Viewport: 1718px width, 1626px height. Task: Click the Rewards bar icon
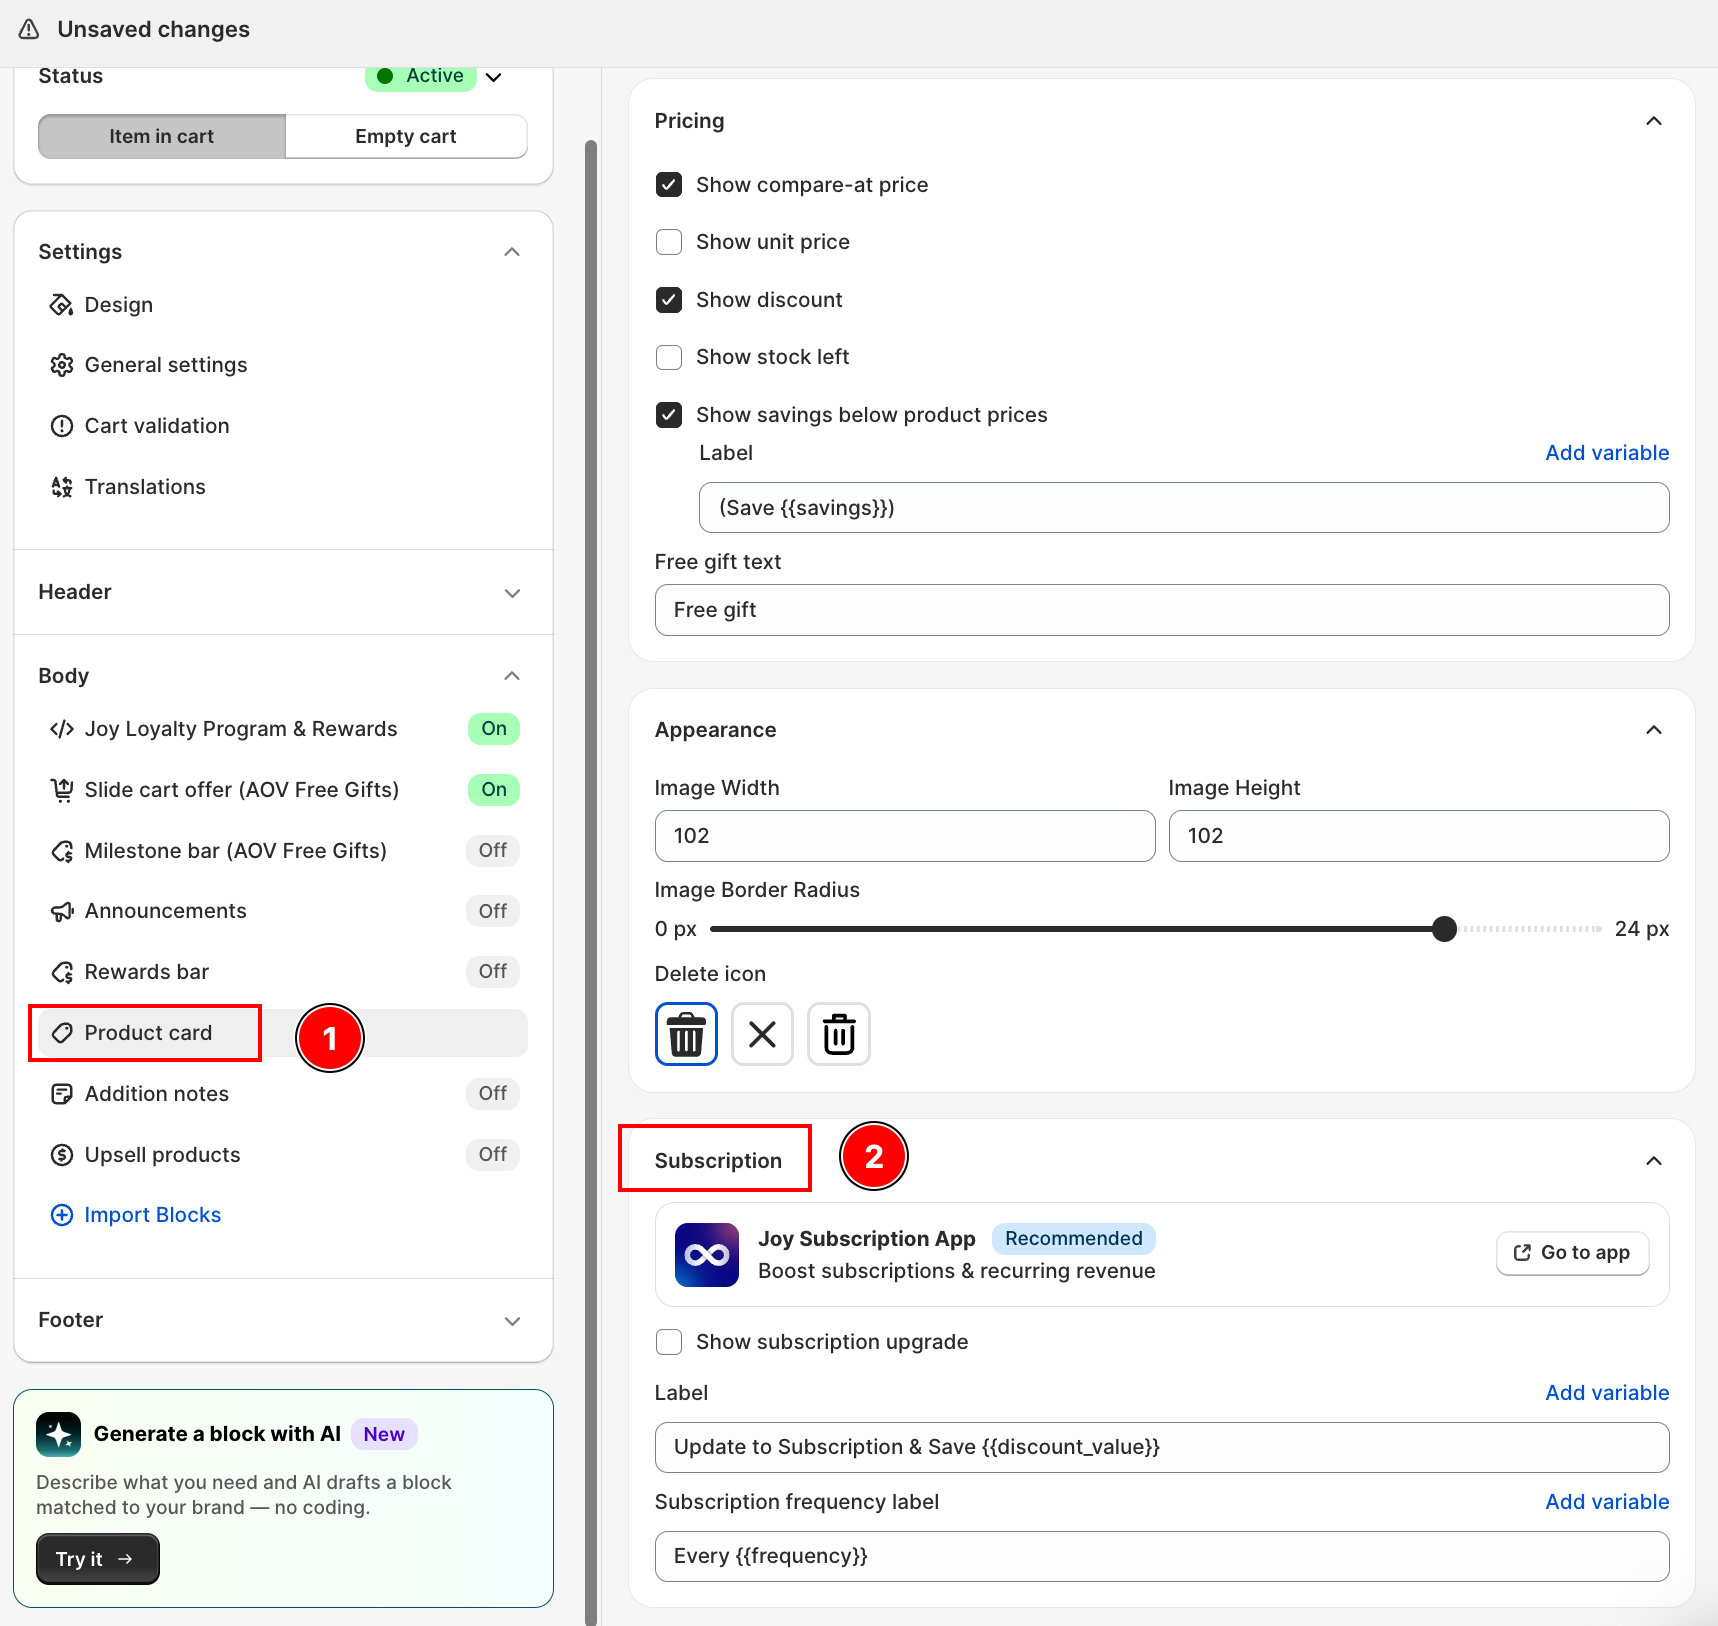pos(62,972)
